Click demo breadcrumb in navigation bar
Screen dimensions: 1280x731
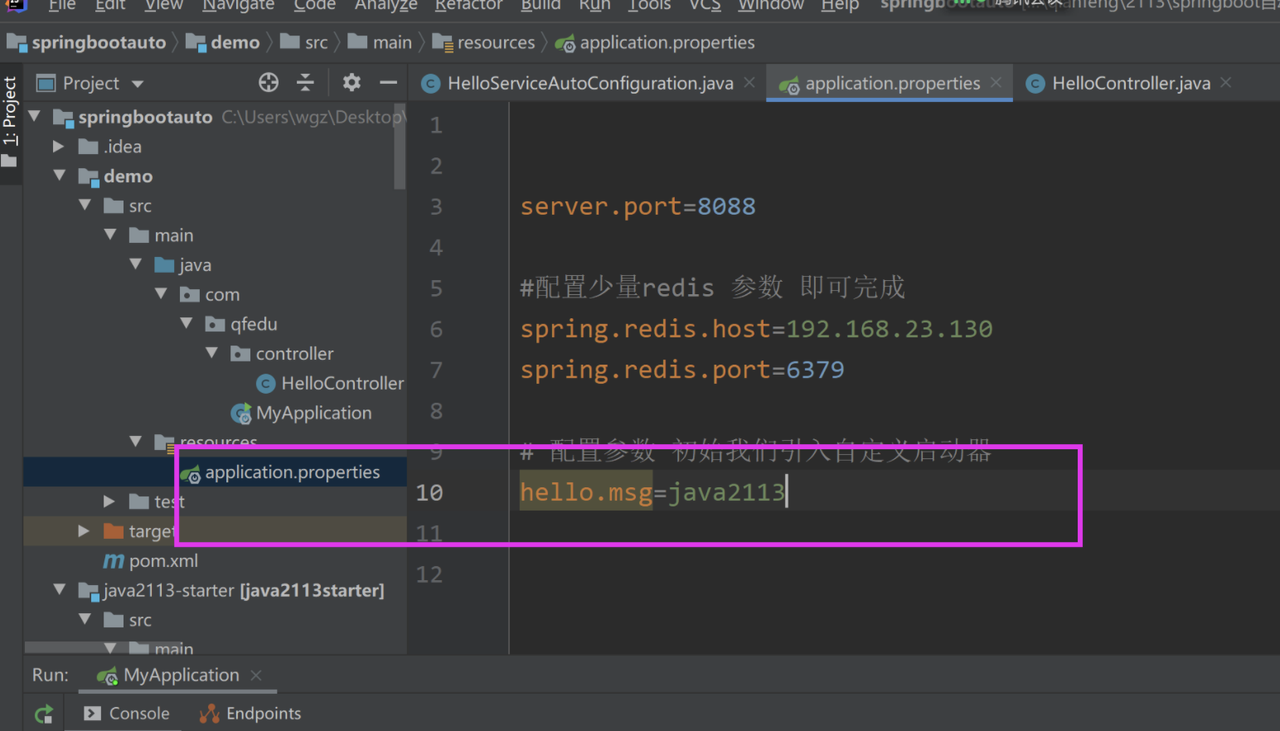click(x=222, y=43)
